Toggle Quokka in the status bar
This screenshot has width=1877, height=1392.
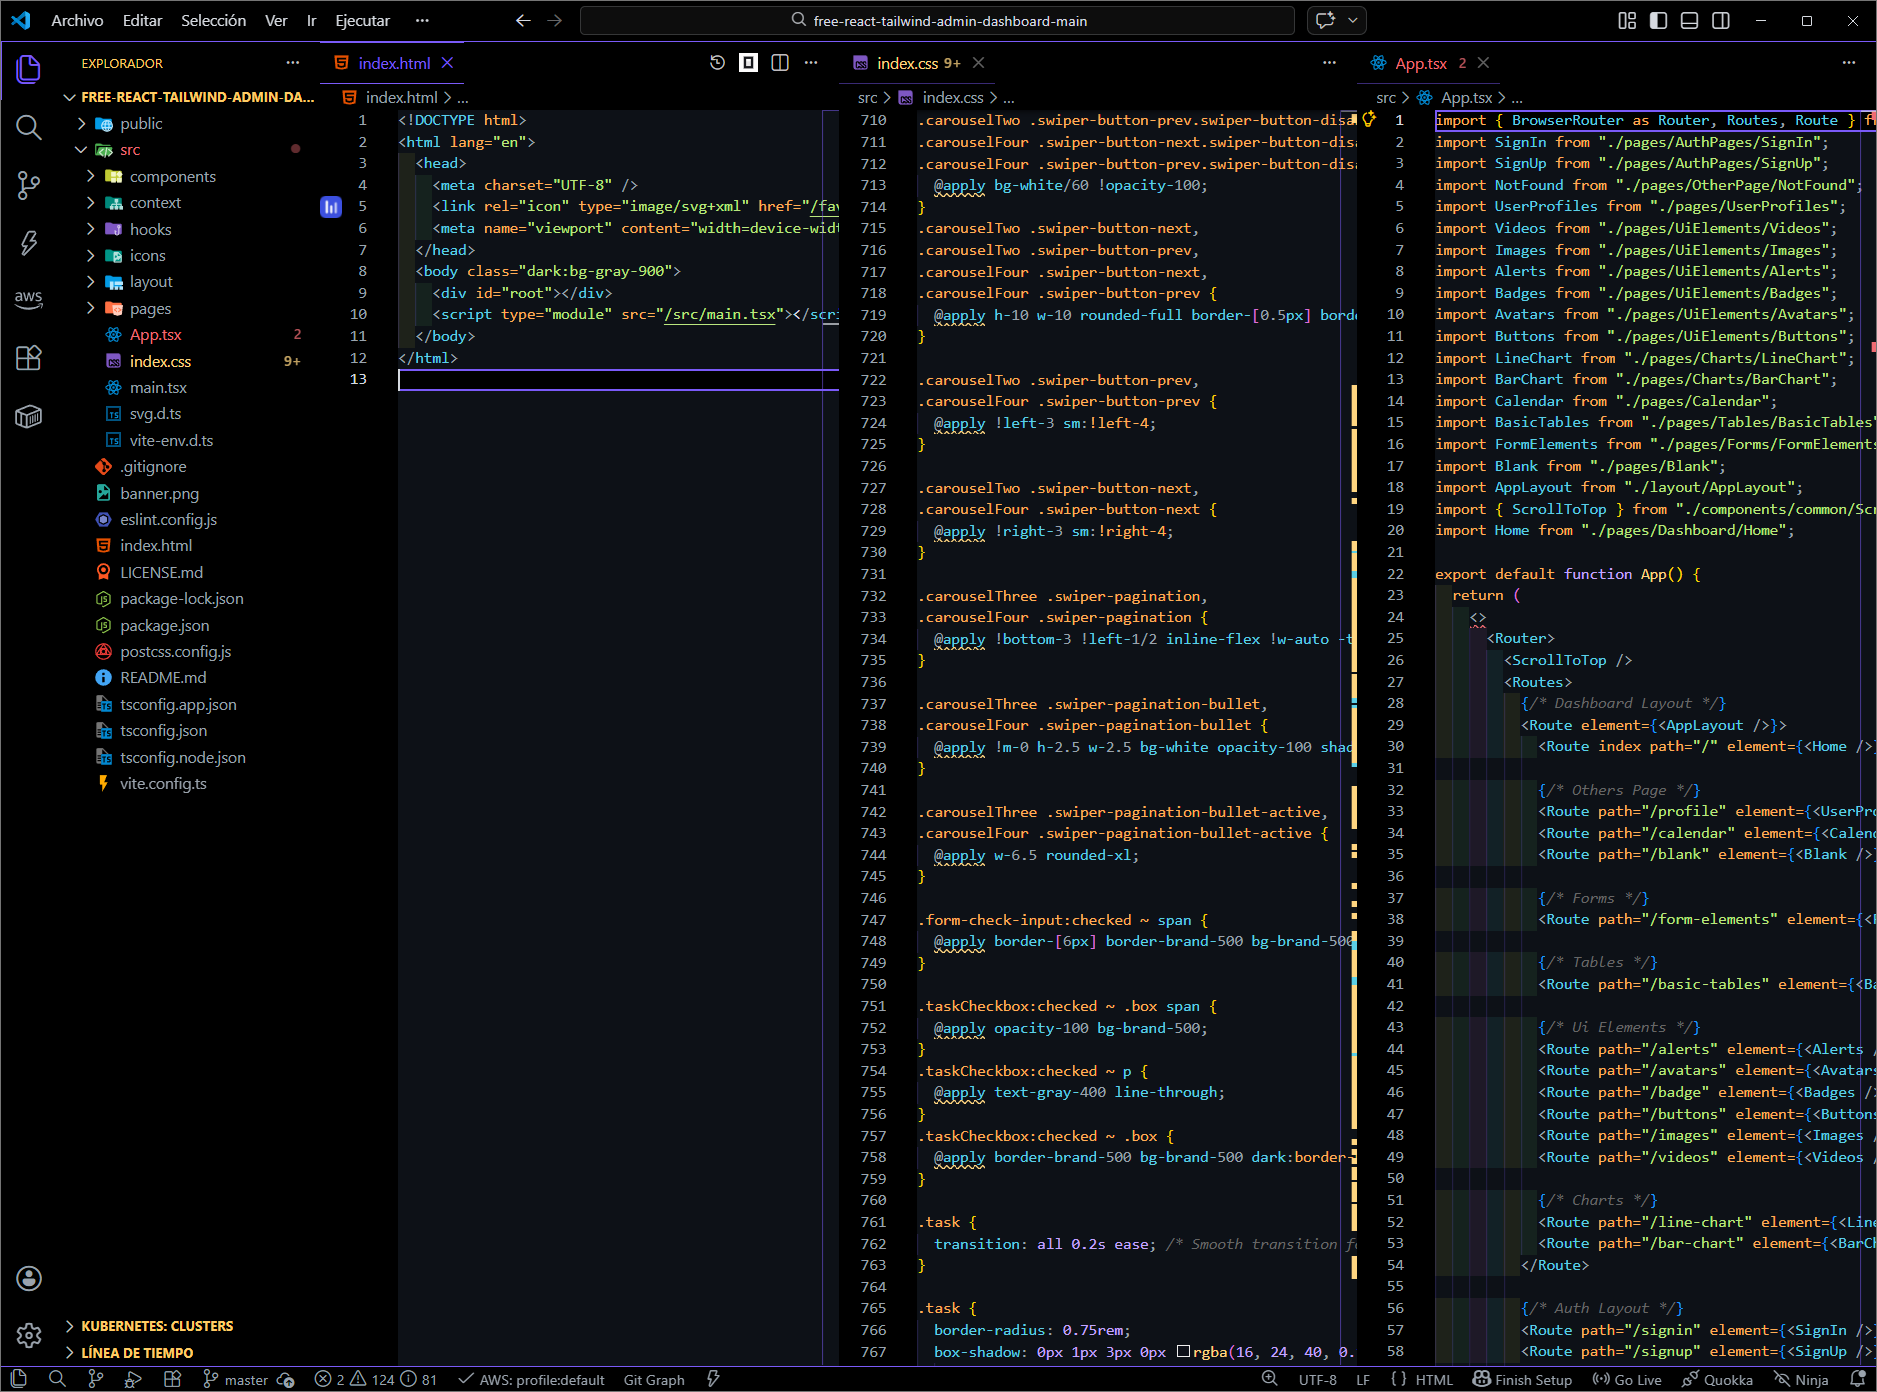(x=1717, y=1380)
